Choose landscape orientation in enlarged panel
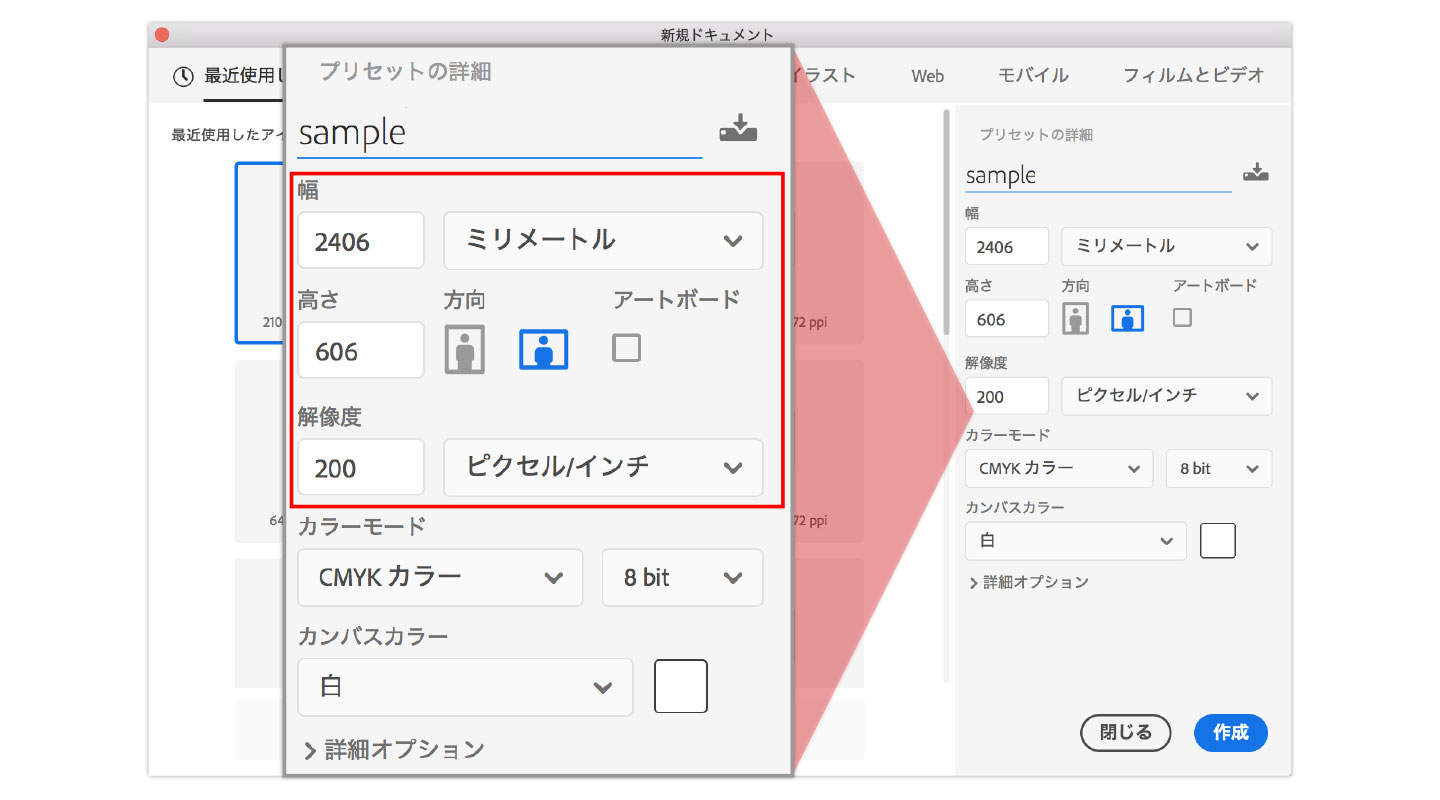The width and height of the screenshot is (1440, 800). pyautogui.click(x=543, y=349)
